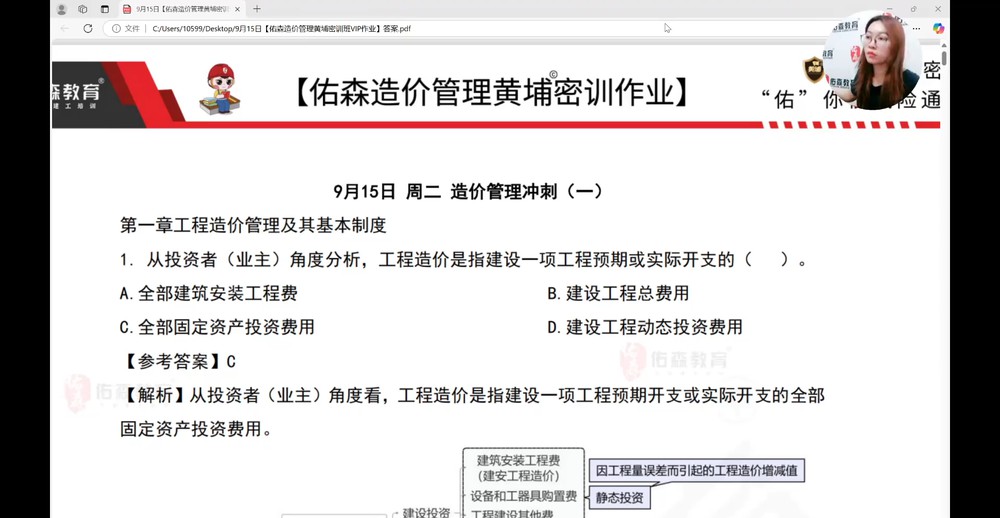
Task: Open the Copilot icon in toolbar
Action: (x=938, y=28)
